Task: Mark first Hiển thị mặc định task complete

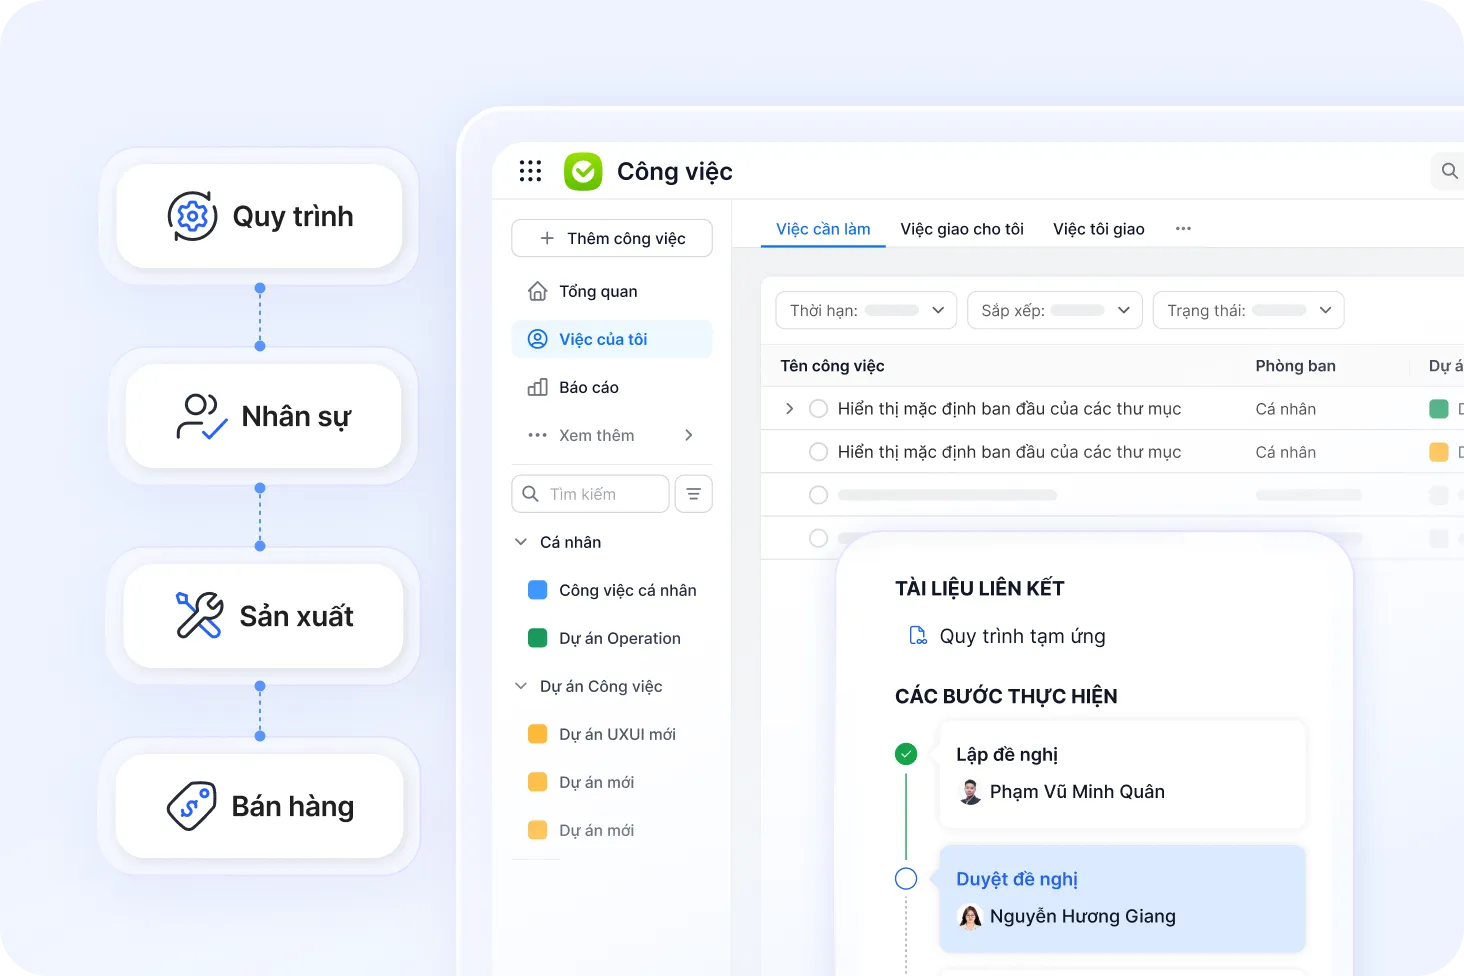Action: tap(818, 408)
